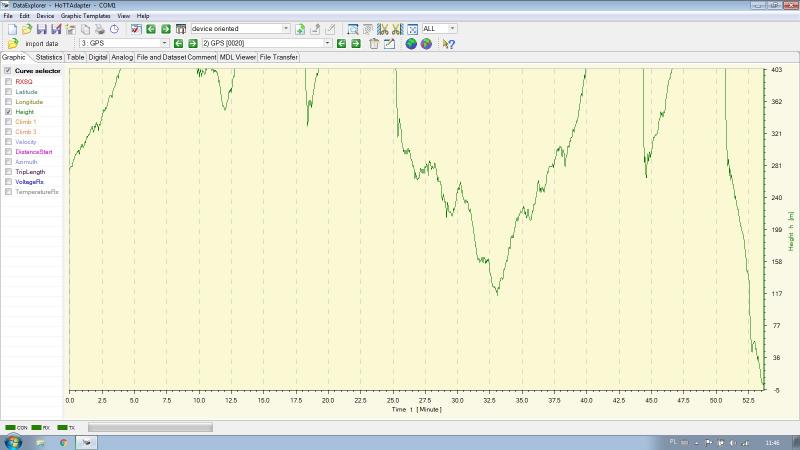Click the edit record pencil icon
The height and width of the screenshot is (450, 800).
[x=389, y=44]
